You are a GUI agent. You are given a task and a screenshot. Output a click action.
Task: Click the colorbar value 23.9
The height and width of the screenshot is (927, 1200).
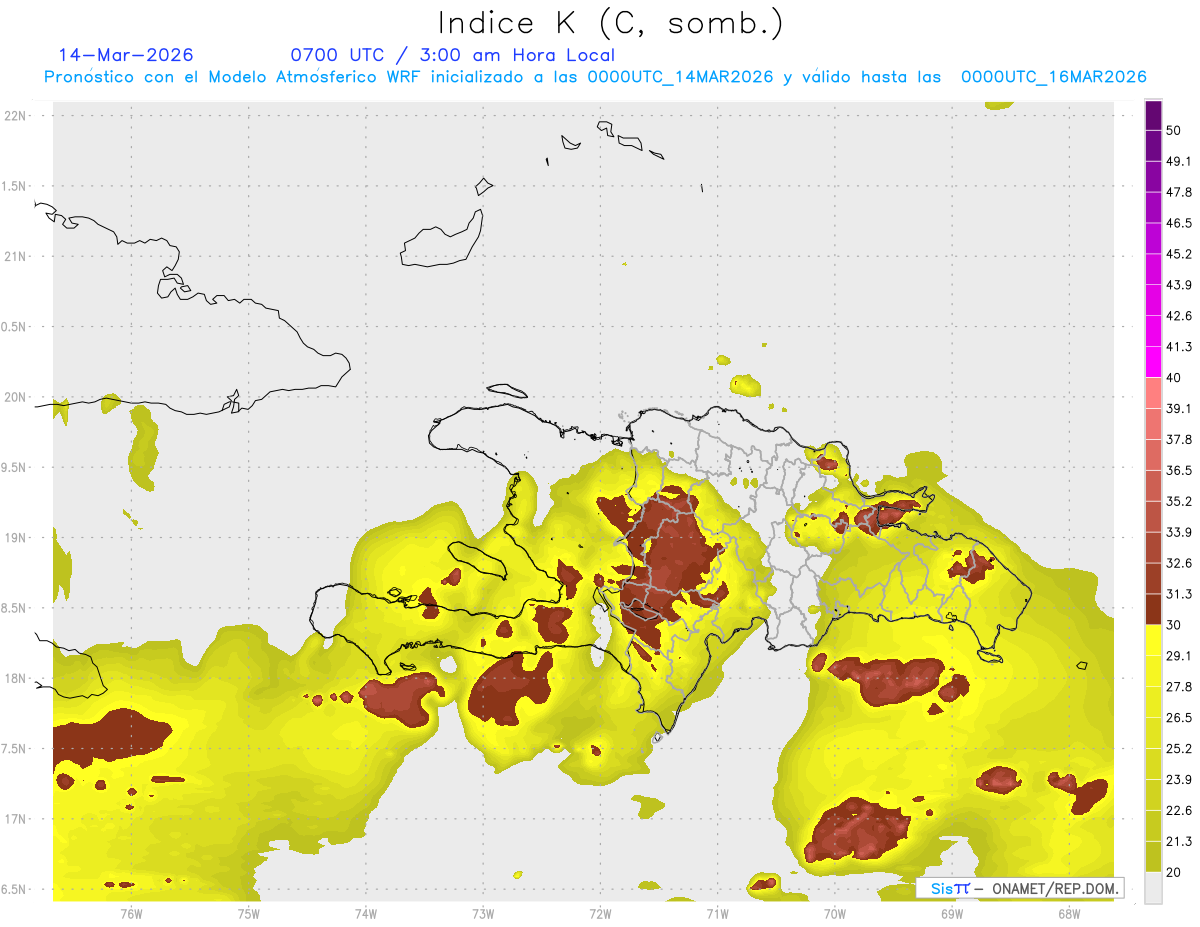pos(1180,779)
